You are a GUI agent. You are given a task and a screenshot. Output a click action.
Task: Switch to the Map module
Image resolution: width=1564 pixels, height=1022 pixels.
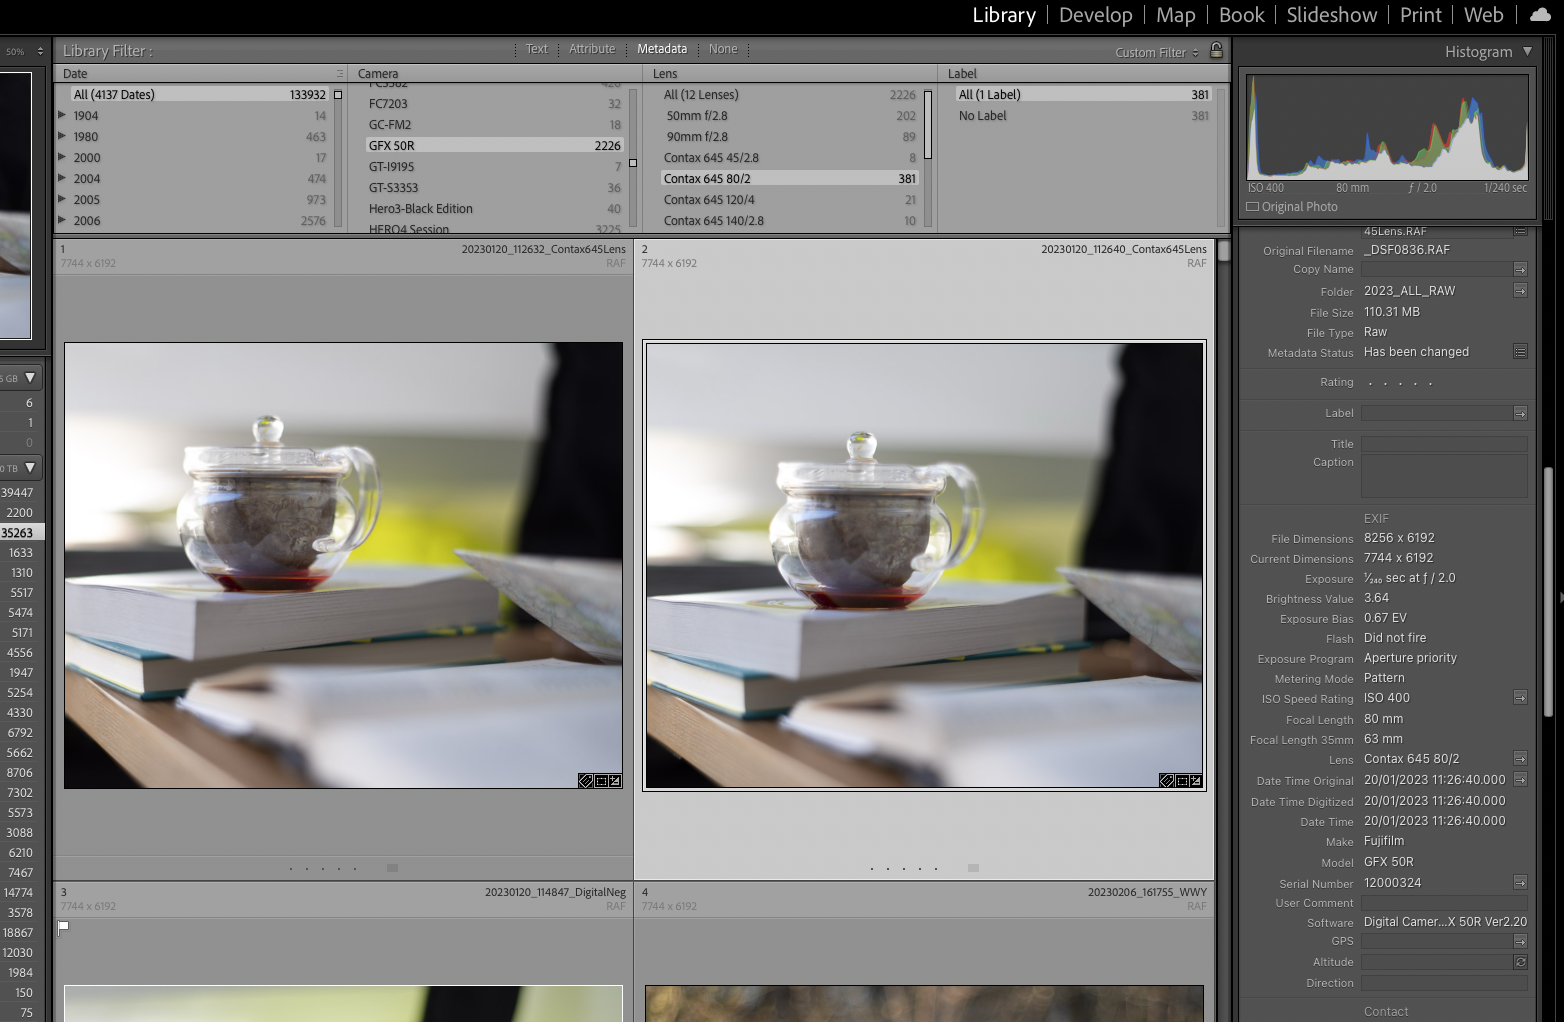pyautogui.click(x=1176, y=15)
